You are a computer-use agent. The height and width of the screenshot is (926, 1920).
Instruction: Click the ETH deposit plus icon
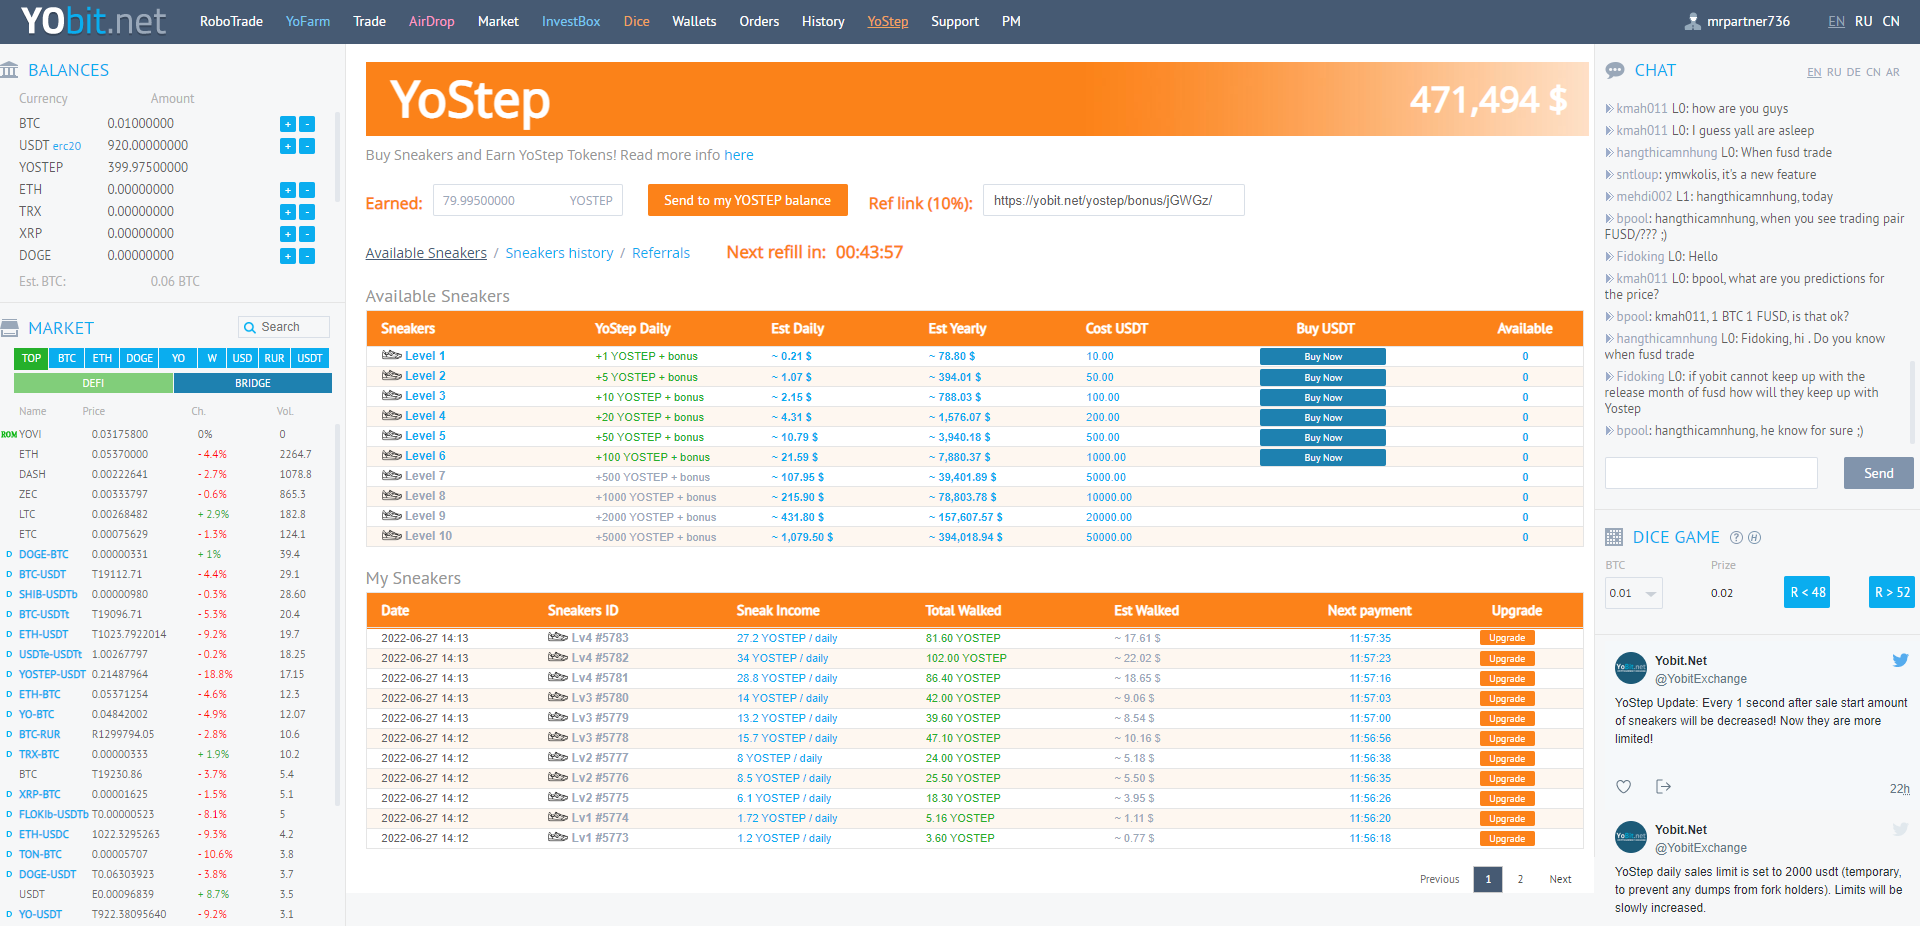[x=288, y=190]
